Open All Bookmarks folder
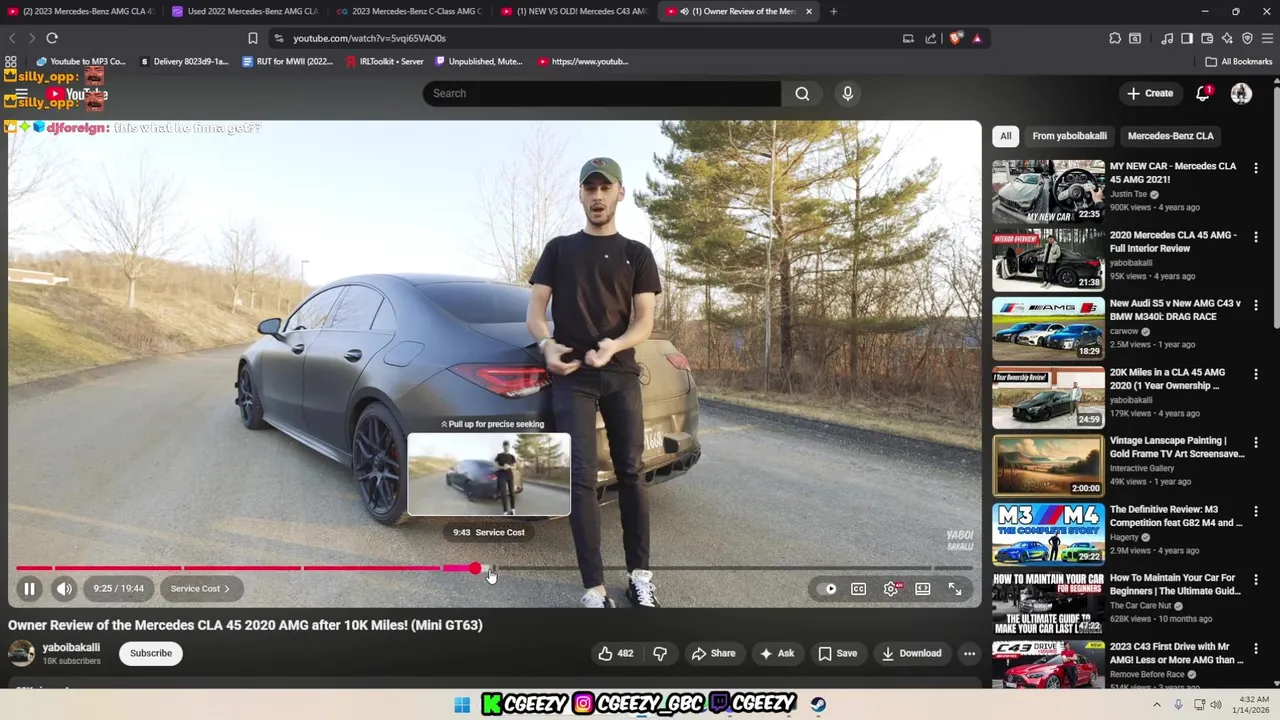This screenshot has height=720, width=1280. pos(1238,61)
